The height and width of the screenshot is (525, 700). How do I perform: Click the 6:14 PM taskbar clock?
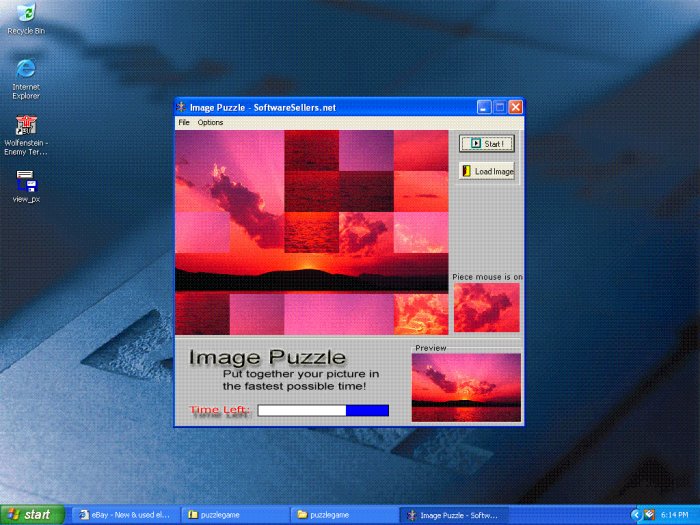(x=674, y=515)
